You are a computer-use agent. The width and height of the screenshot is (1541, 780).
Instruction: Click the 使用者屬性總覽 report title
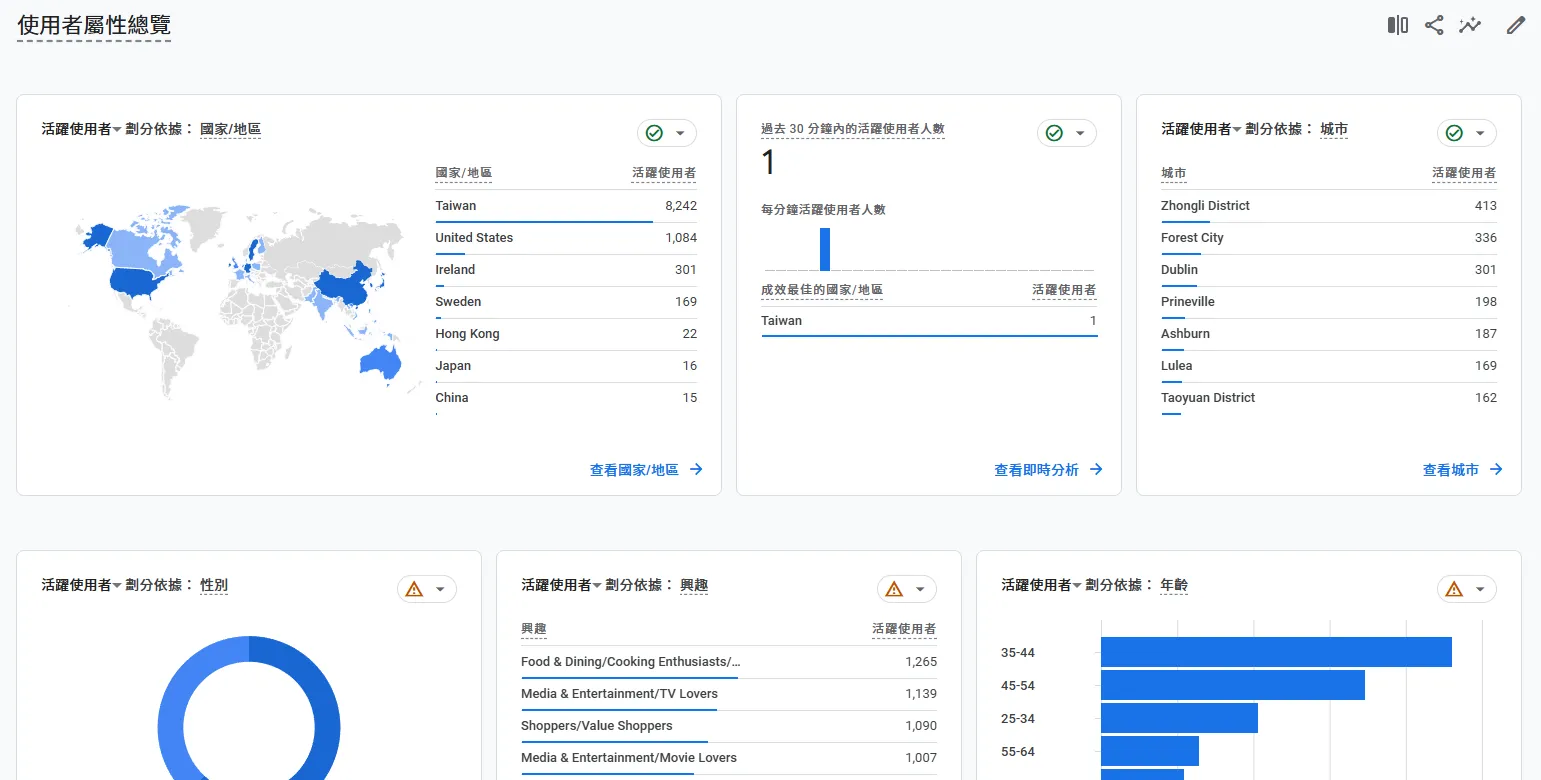pyautogui.click(x=94, y=26)
